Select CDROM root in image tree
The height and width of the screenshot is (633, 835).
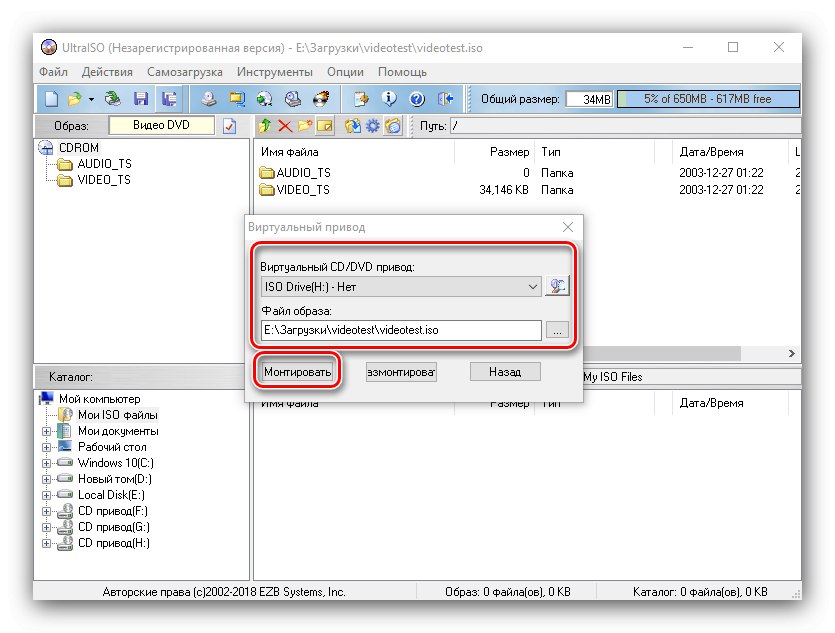point(79,147)
